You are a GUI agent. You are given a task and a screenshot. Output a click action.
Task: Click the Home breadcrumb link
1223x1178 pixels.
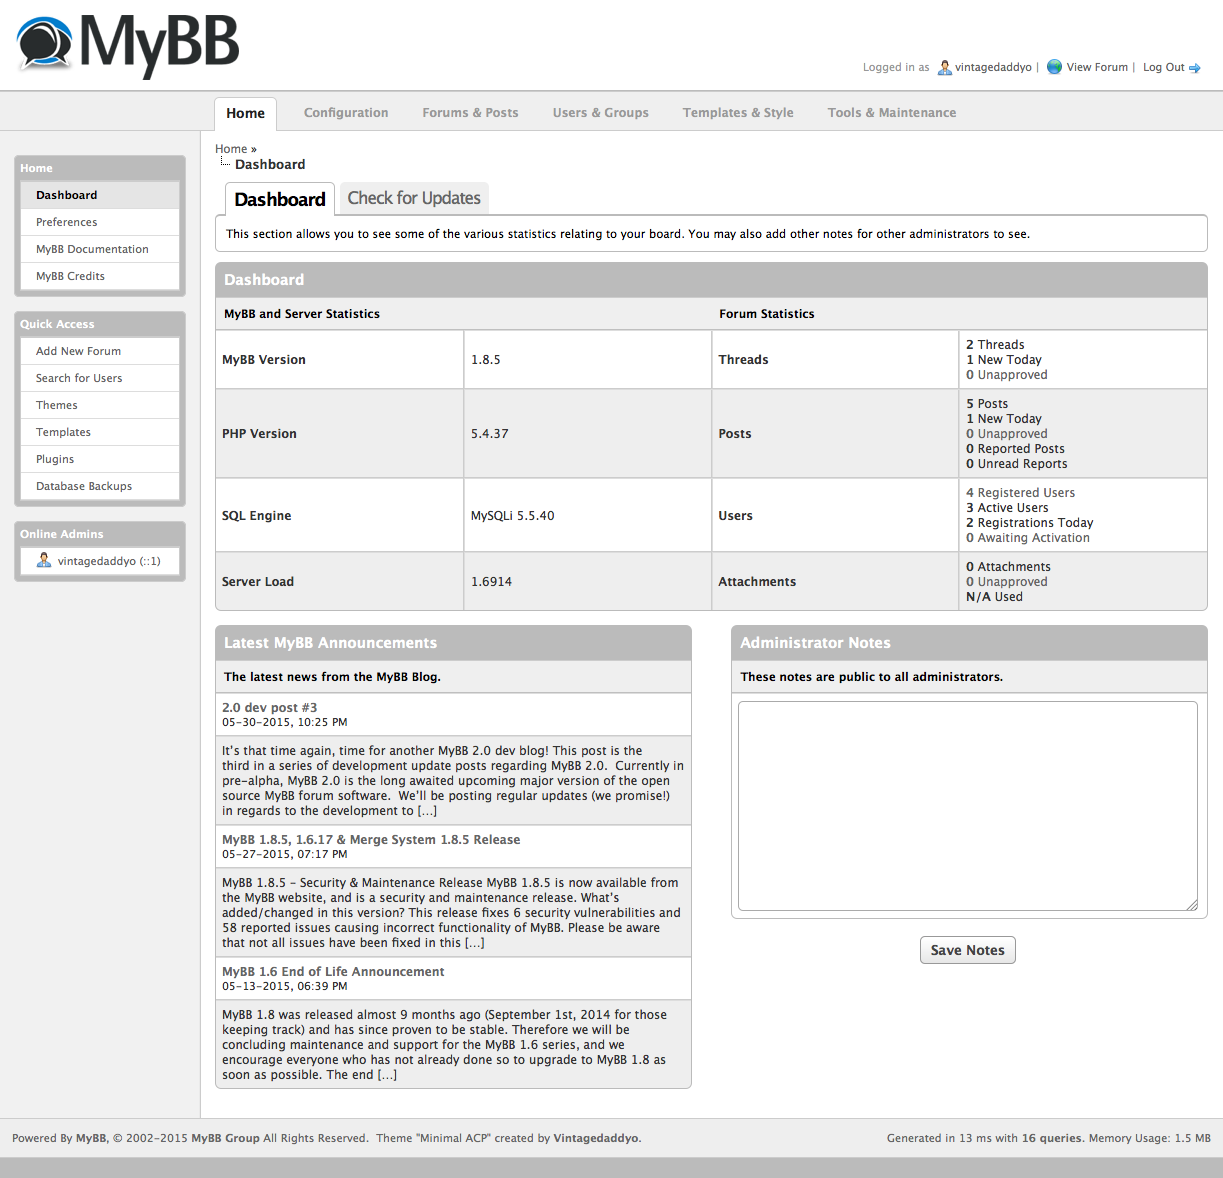pyautogui.click(x=231, y=149)
